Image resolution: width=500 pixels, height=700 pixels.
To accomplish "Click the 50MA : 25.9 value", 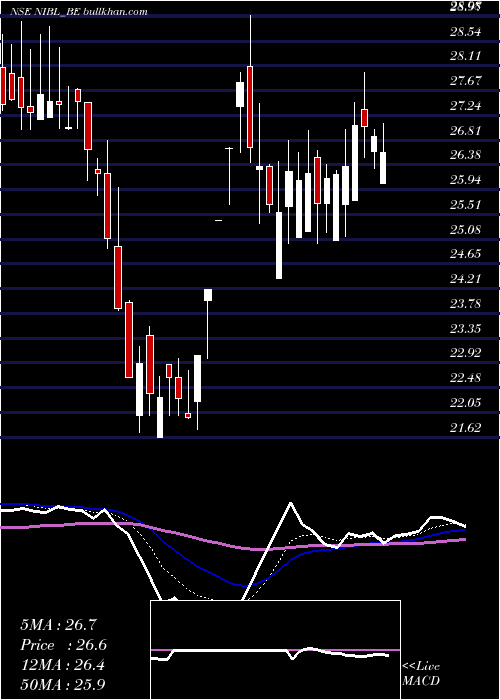I will coord(63,685).
